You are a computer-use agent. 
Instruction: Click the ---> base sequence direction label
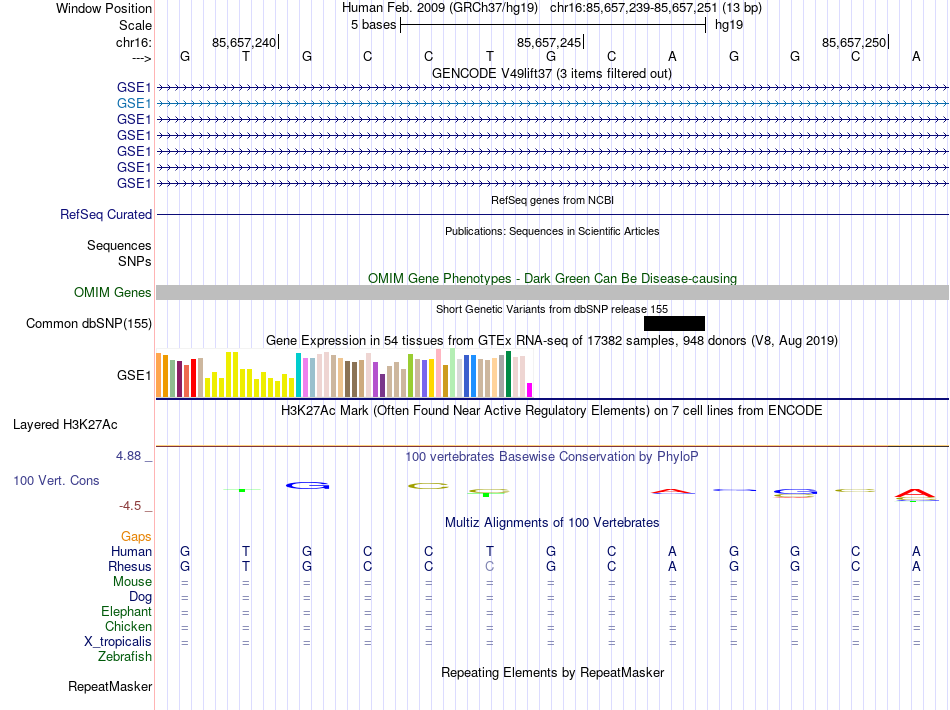pos(142,58)
